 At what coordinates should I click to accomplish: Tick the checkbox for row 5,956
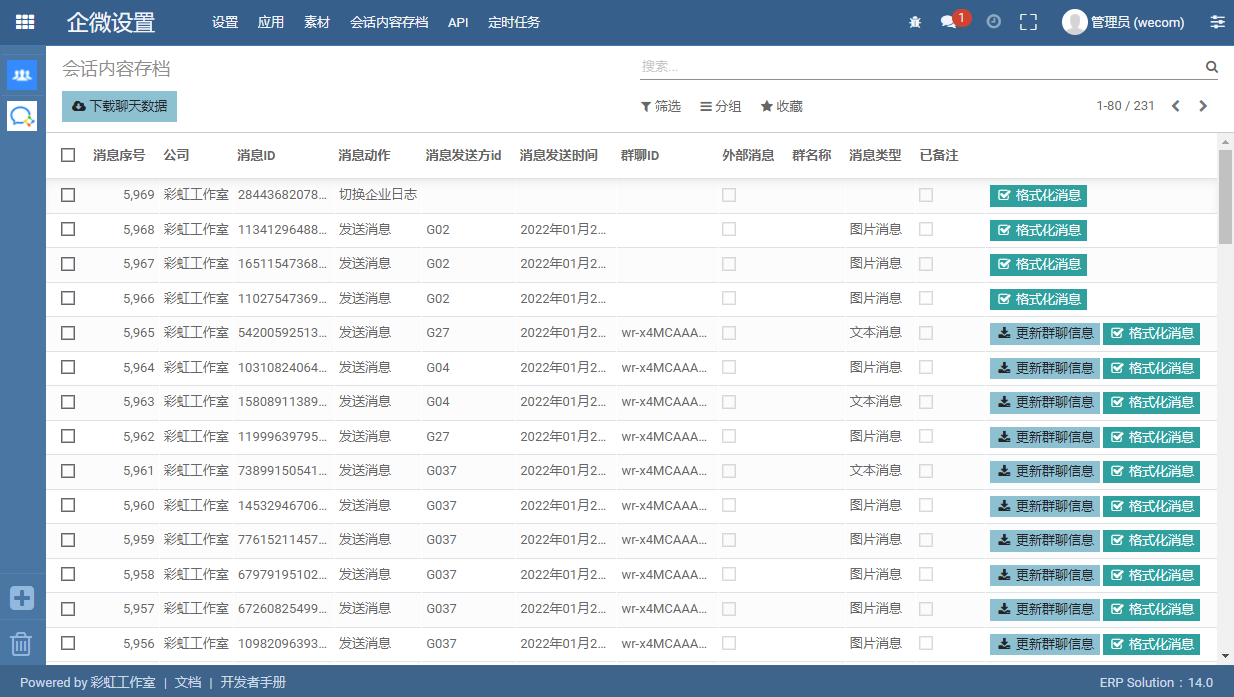(x=68, y=643)
